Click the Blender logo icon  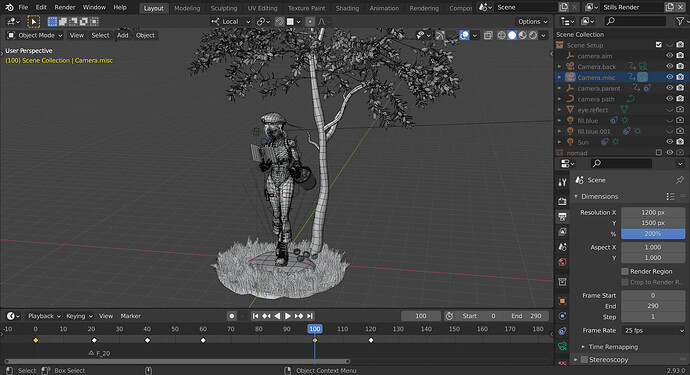point(9,7)
